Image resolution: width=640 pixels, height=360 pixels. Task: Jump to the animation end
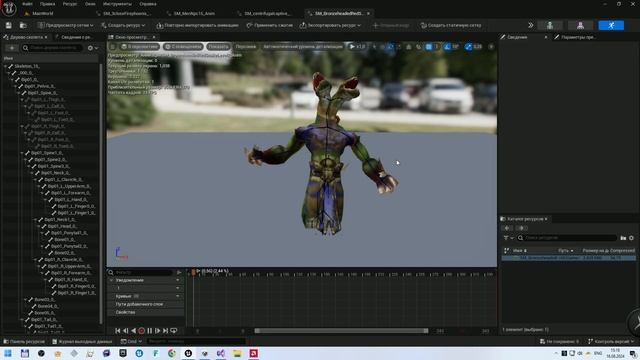coord(165,331)
